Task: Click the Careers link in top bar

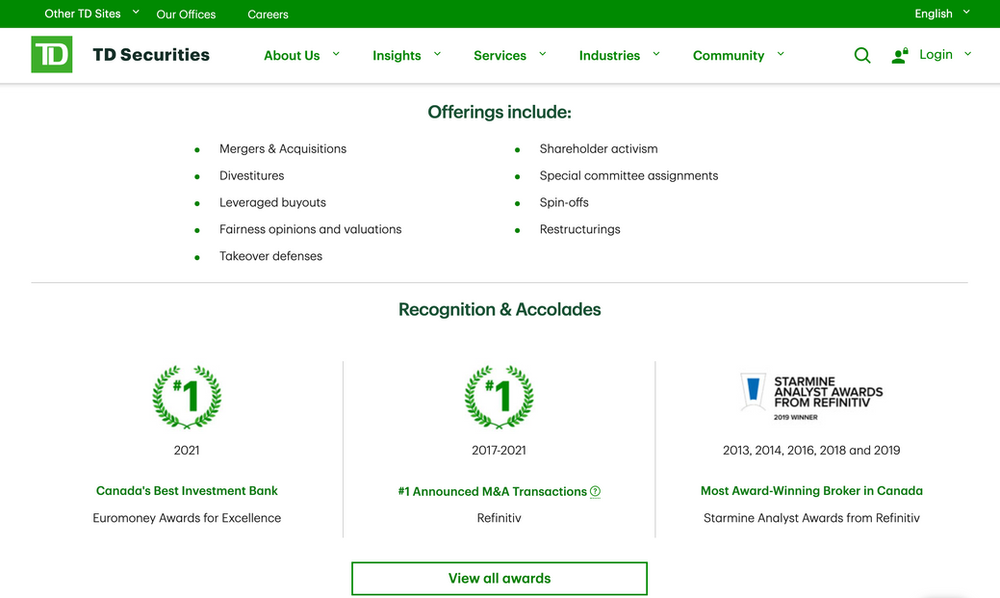Action: [267, 14]
